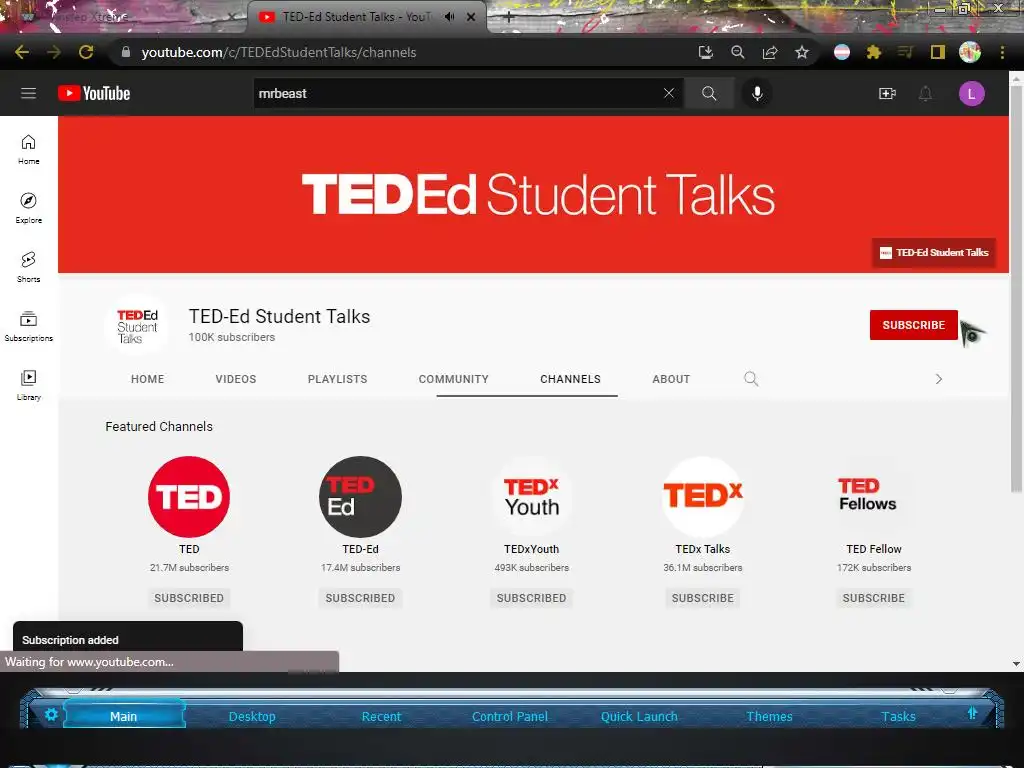Open the TED-Ed channel avatar
This screenshot has width=1024, height=768.
[x=360, y=497]
